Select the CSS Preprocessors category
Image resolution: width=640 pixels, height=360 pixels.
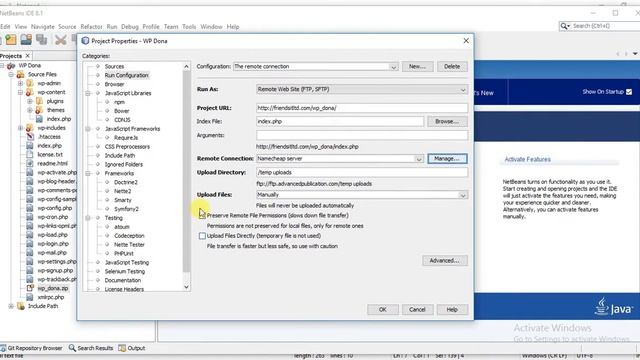point(127,147)
